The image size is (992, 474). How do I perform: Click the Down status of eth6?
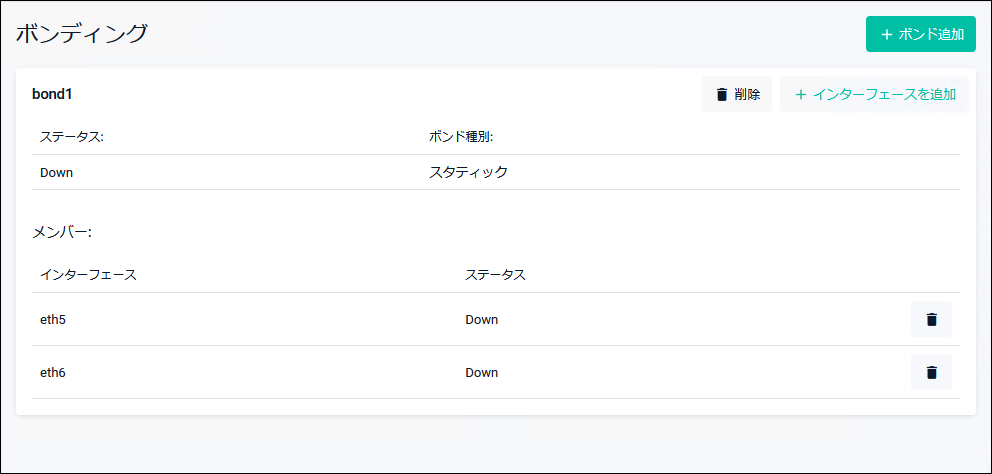482,372
